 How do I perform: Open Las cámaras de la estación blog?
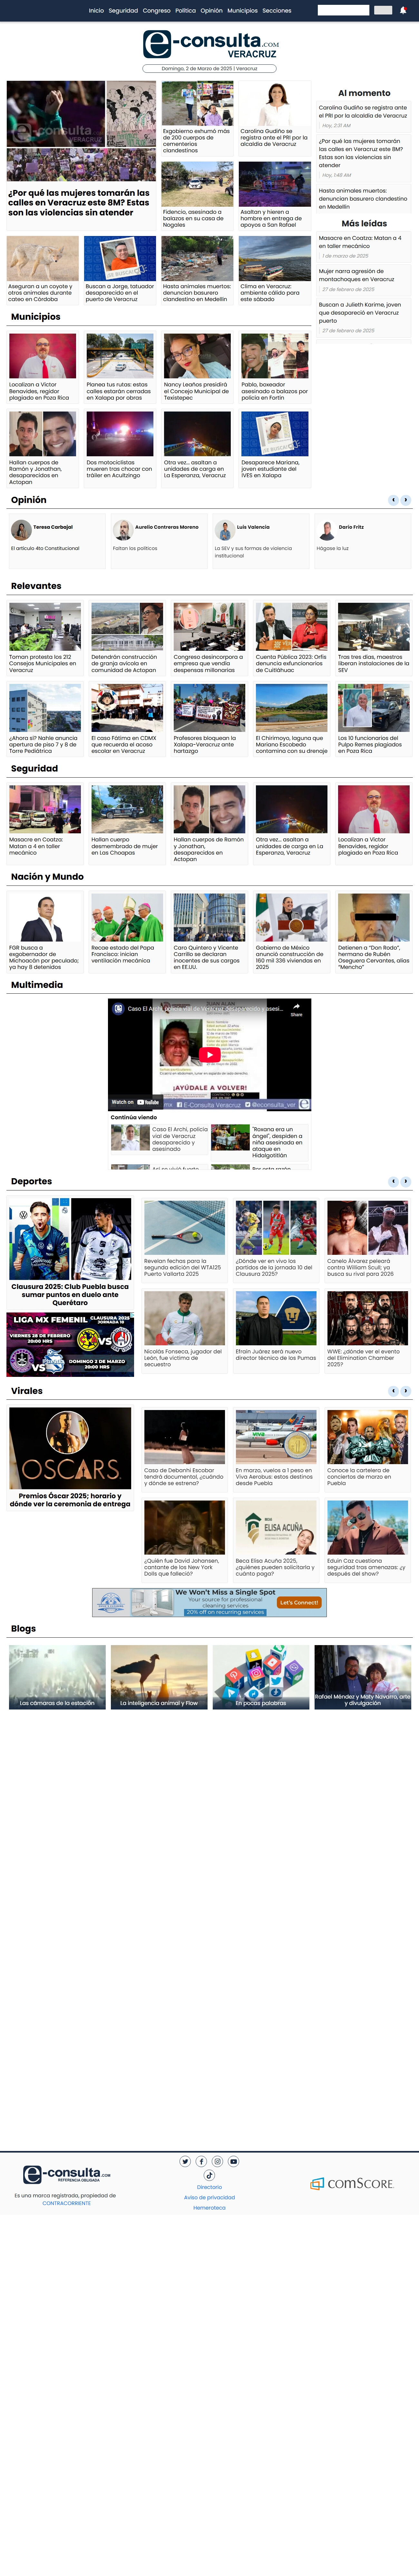57,1677
